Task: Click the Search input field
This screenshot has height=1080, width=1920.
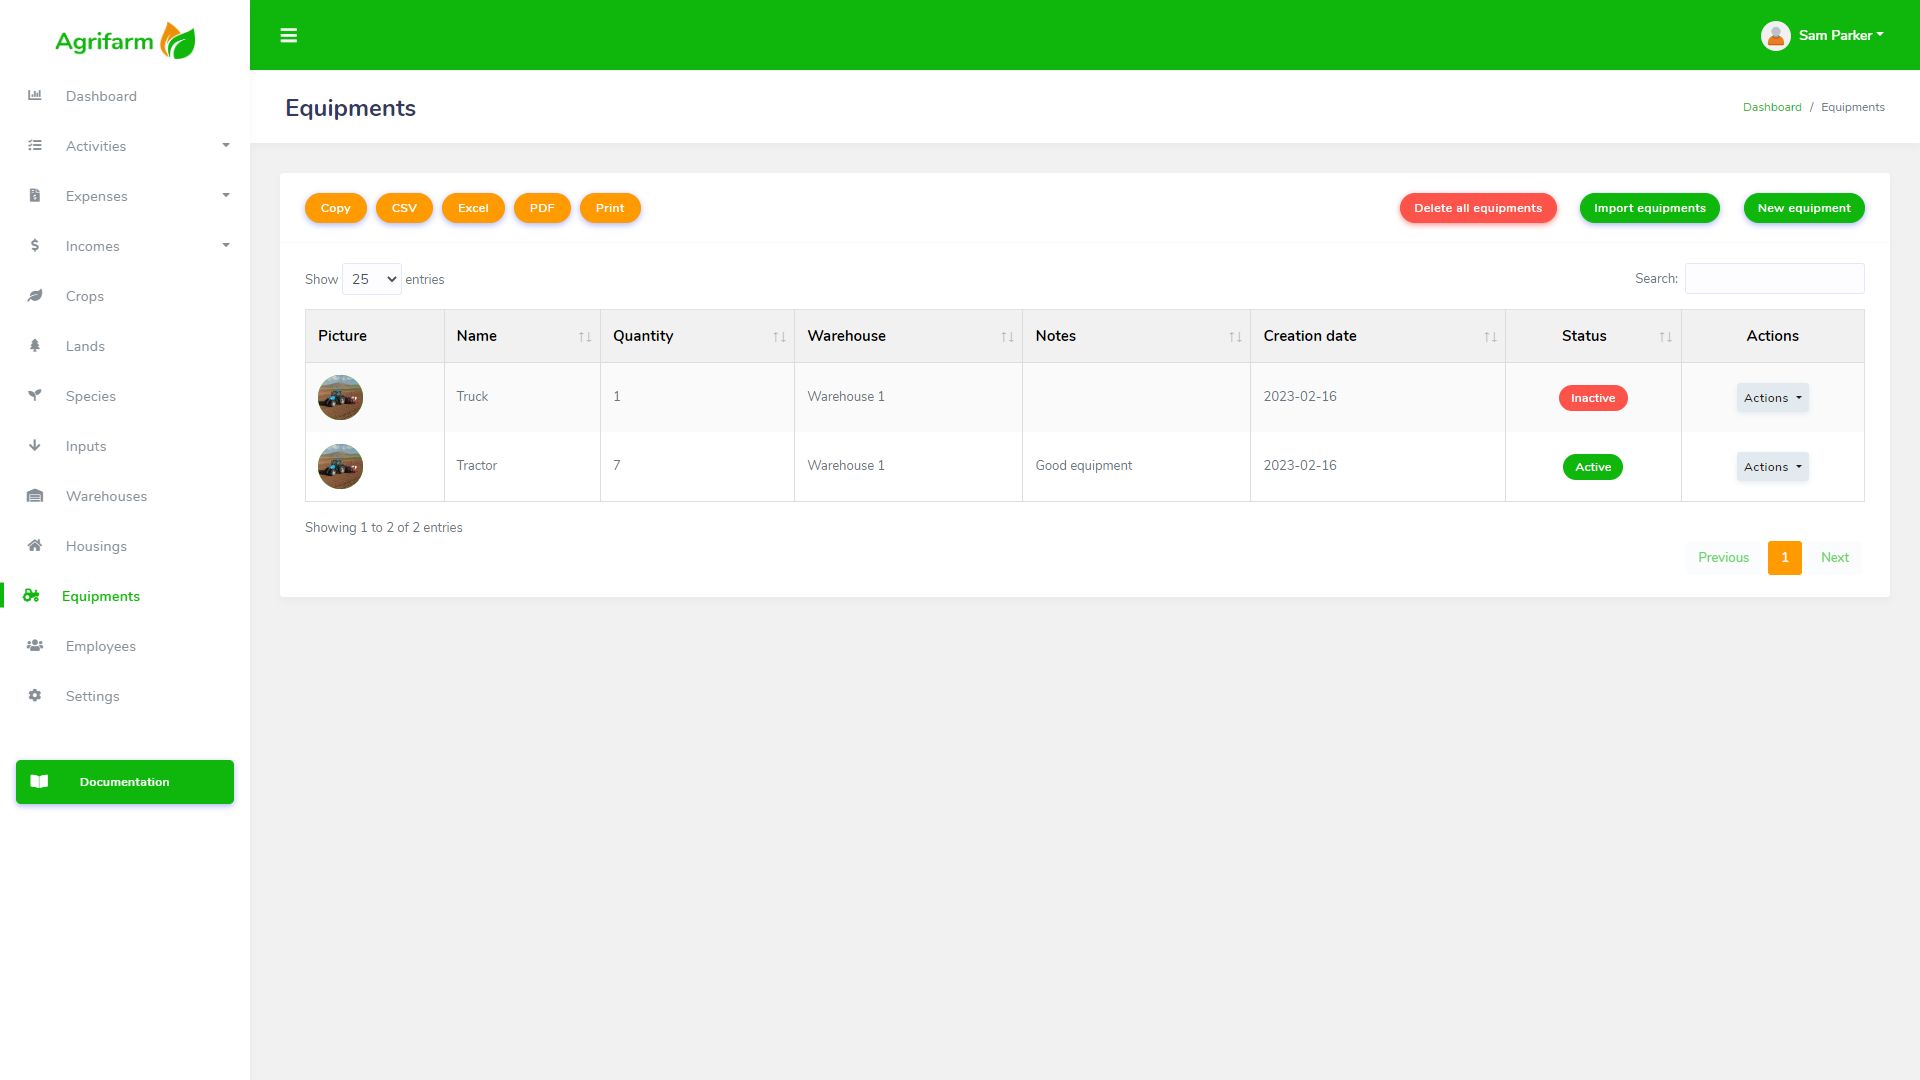Action: point(1774,279)
